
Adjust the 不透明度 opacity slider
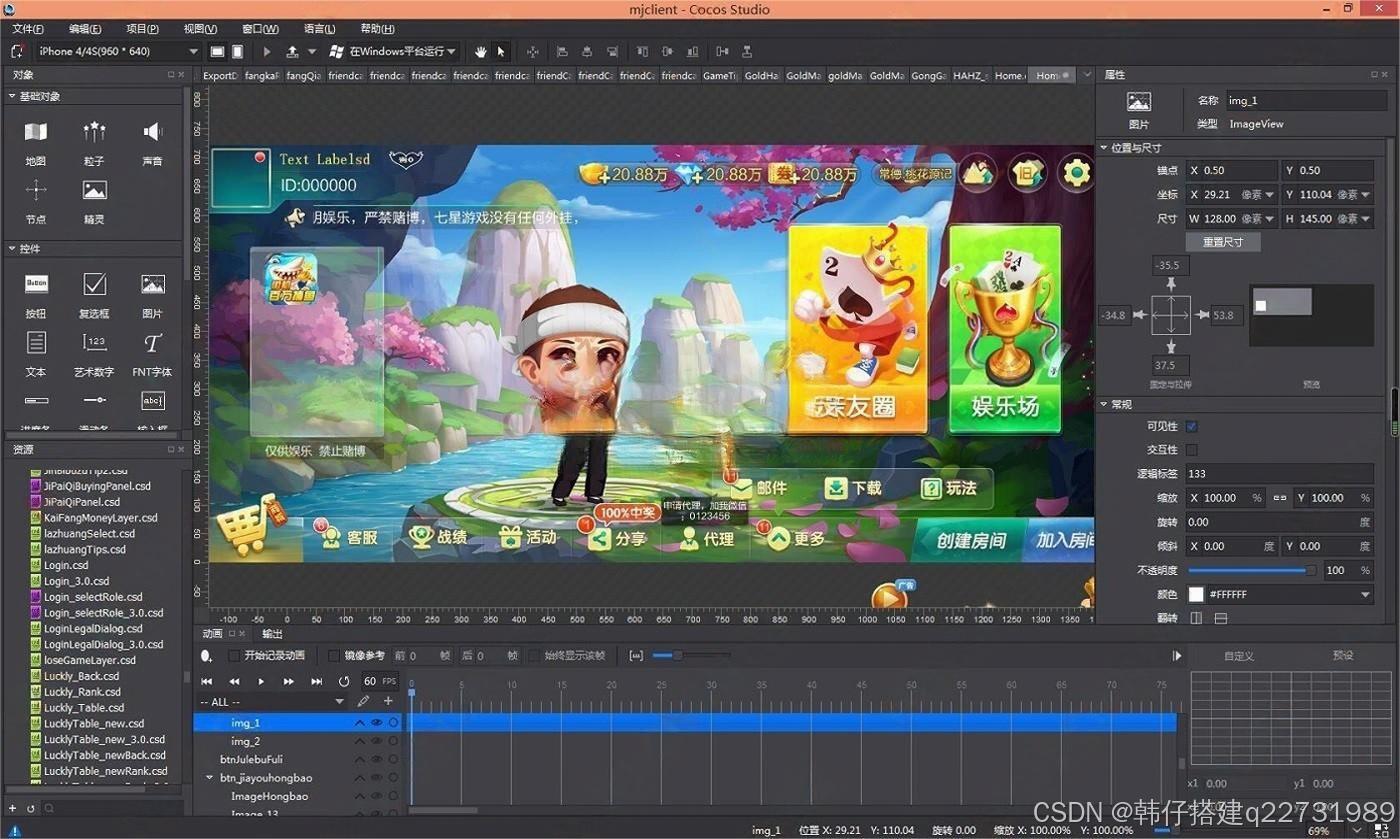pyautogui.click(x=1252, y=570)
